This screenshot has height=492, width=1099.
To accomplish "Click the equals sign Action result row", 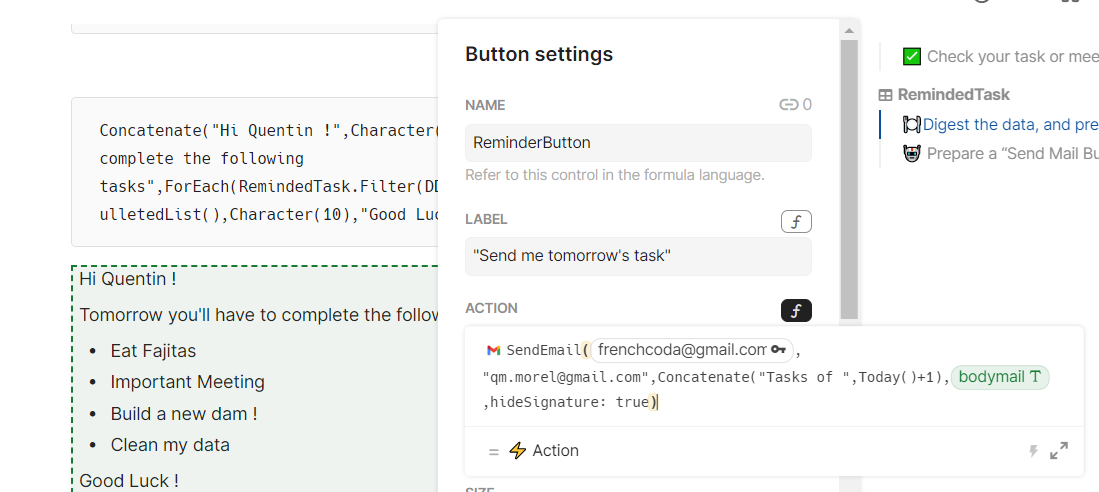I will (493, 451).
